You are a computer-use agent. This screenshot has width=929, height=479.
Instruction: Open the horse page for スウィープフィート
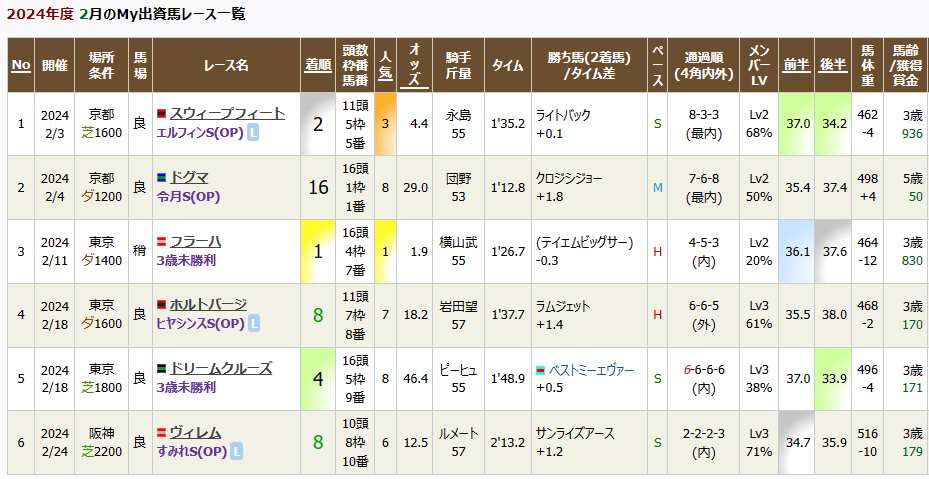coord(228,114)
